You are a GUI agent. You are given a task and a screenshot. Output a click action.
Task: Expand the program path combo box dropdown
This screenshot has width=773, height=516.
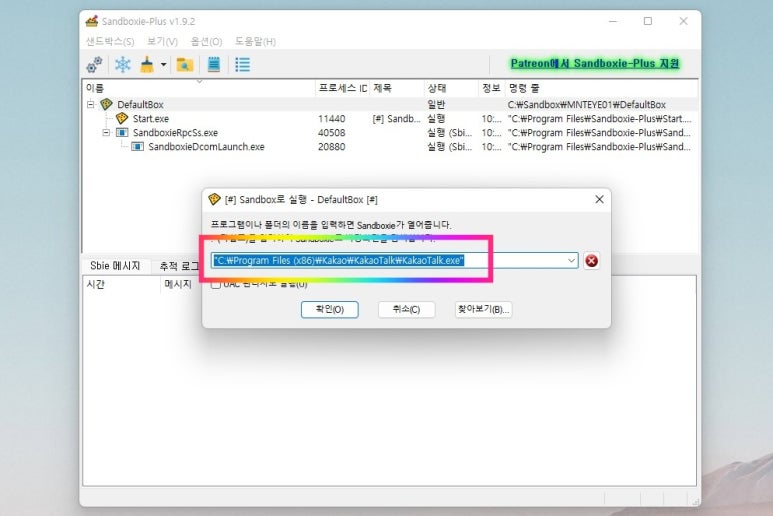tap(571, 260)
